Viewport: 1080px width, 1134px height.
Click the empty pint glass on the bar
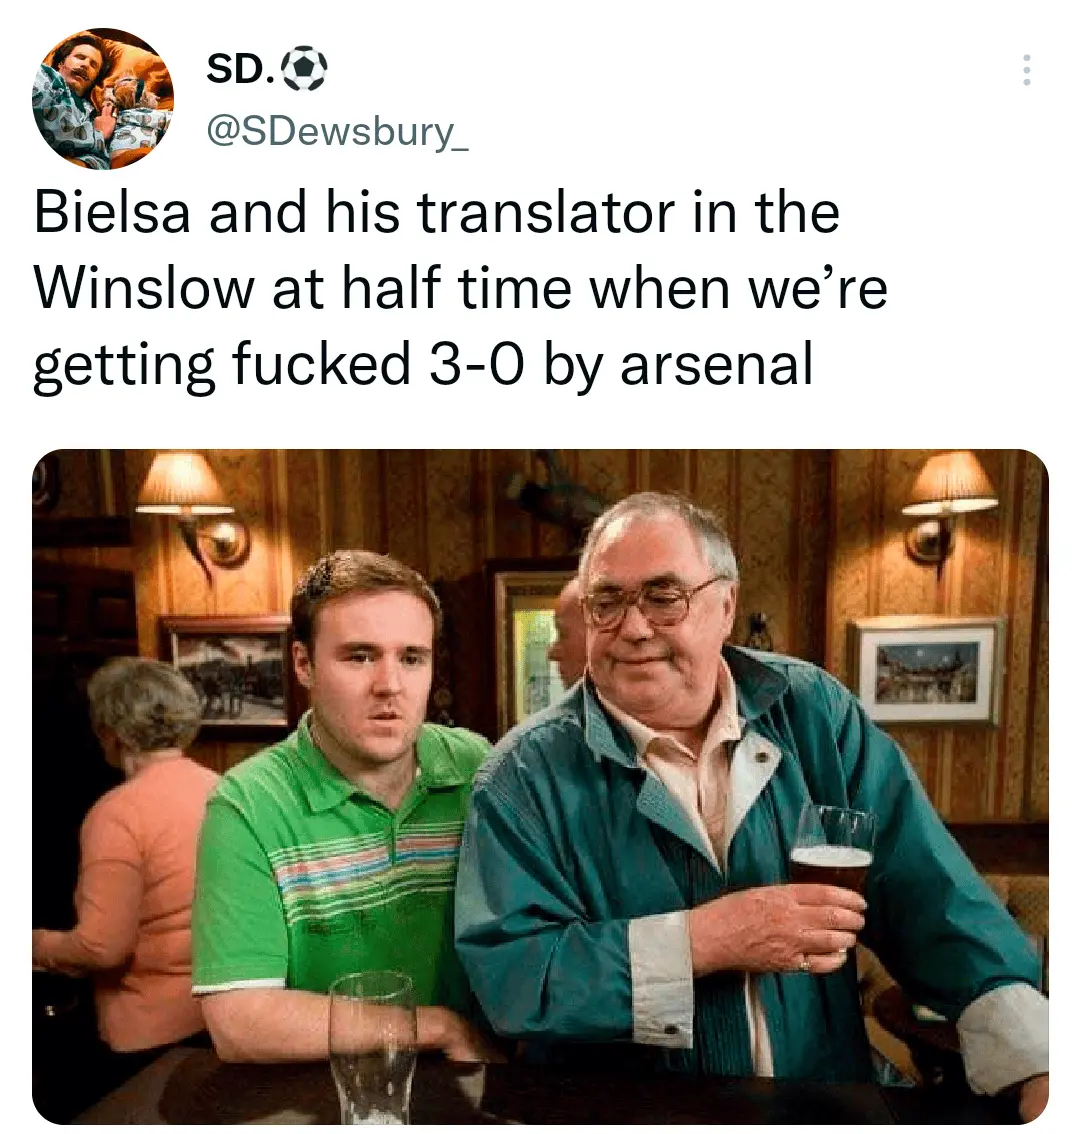click(373, 1045)
